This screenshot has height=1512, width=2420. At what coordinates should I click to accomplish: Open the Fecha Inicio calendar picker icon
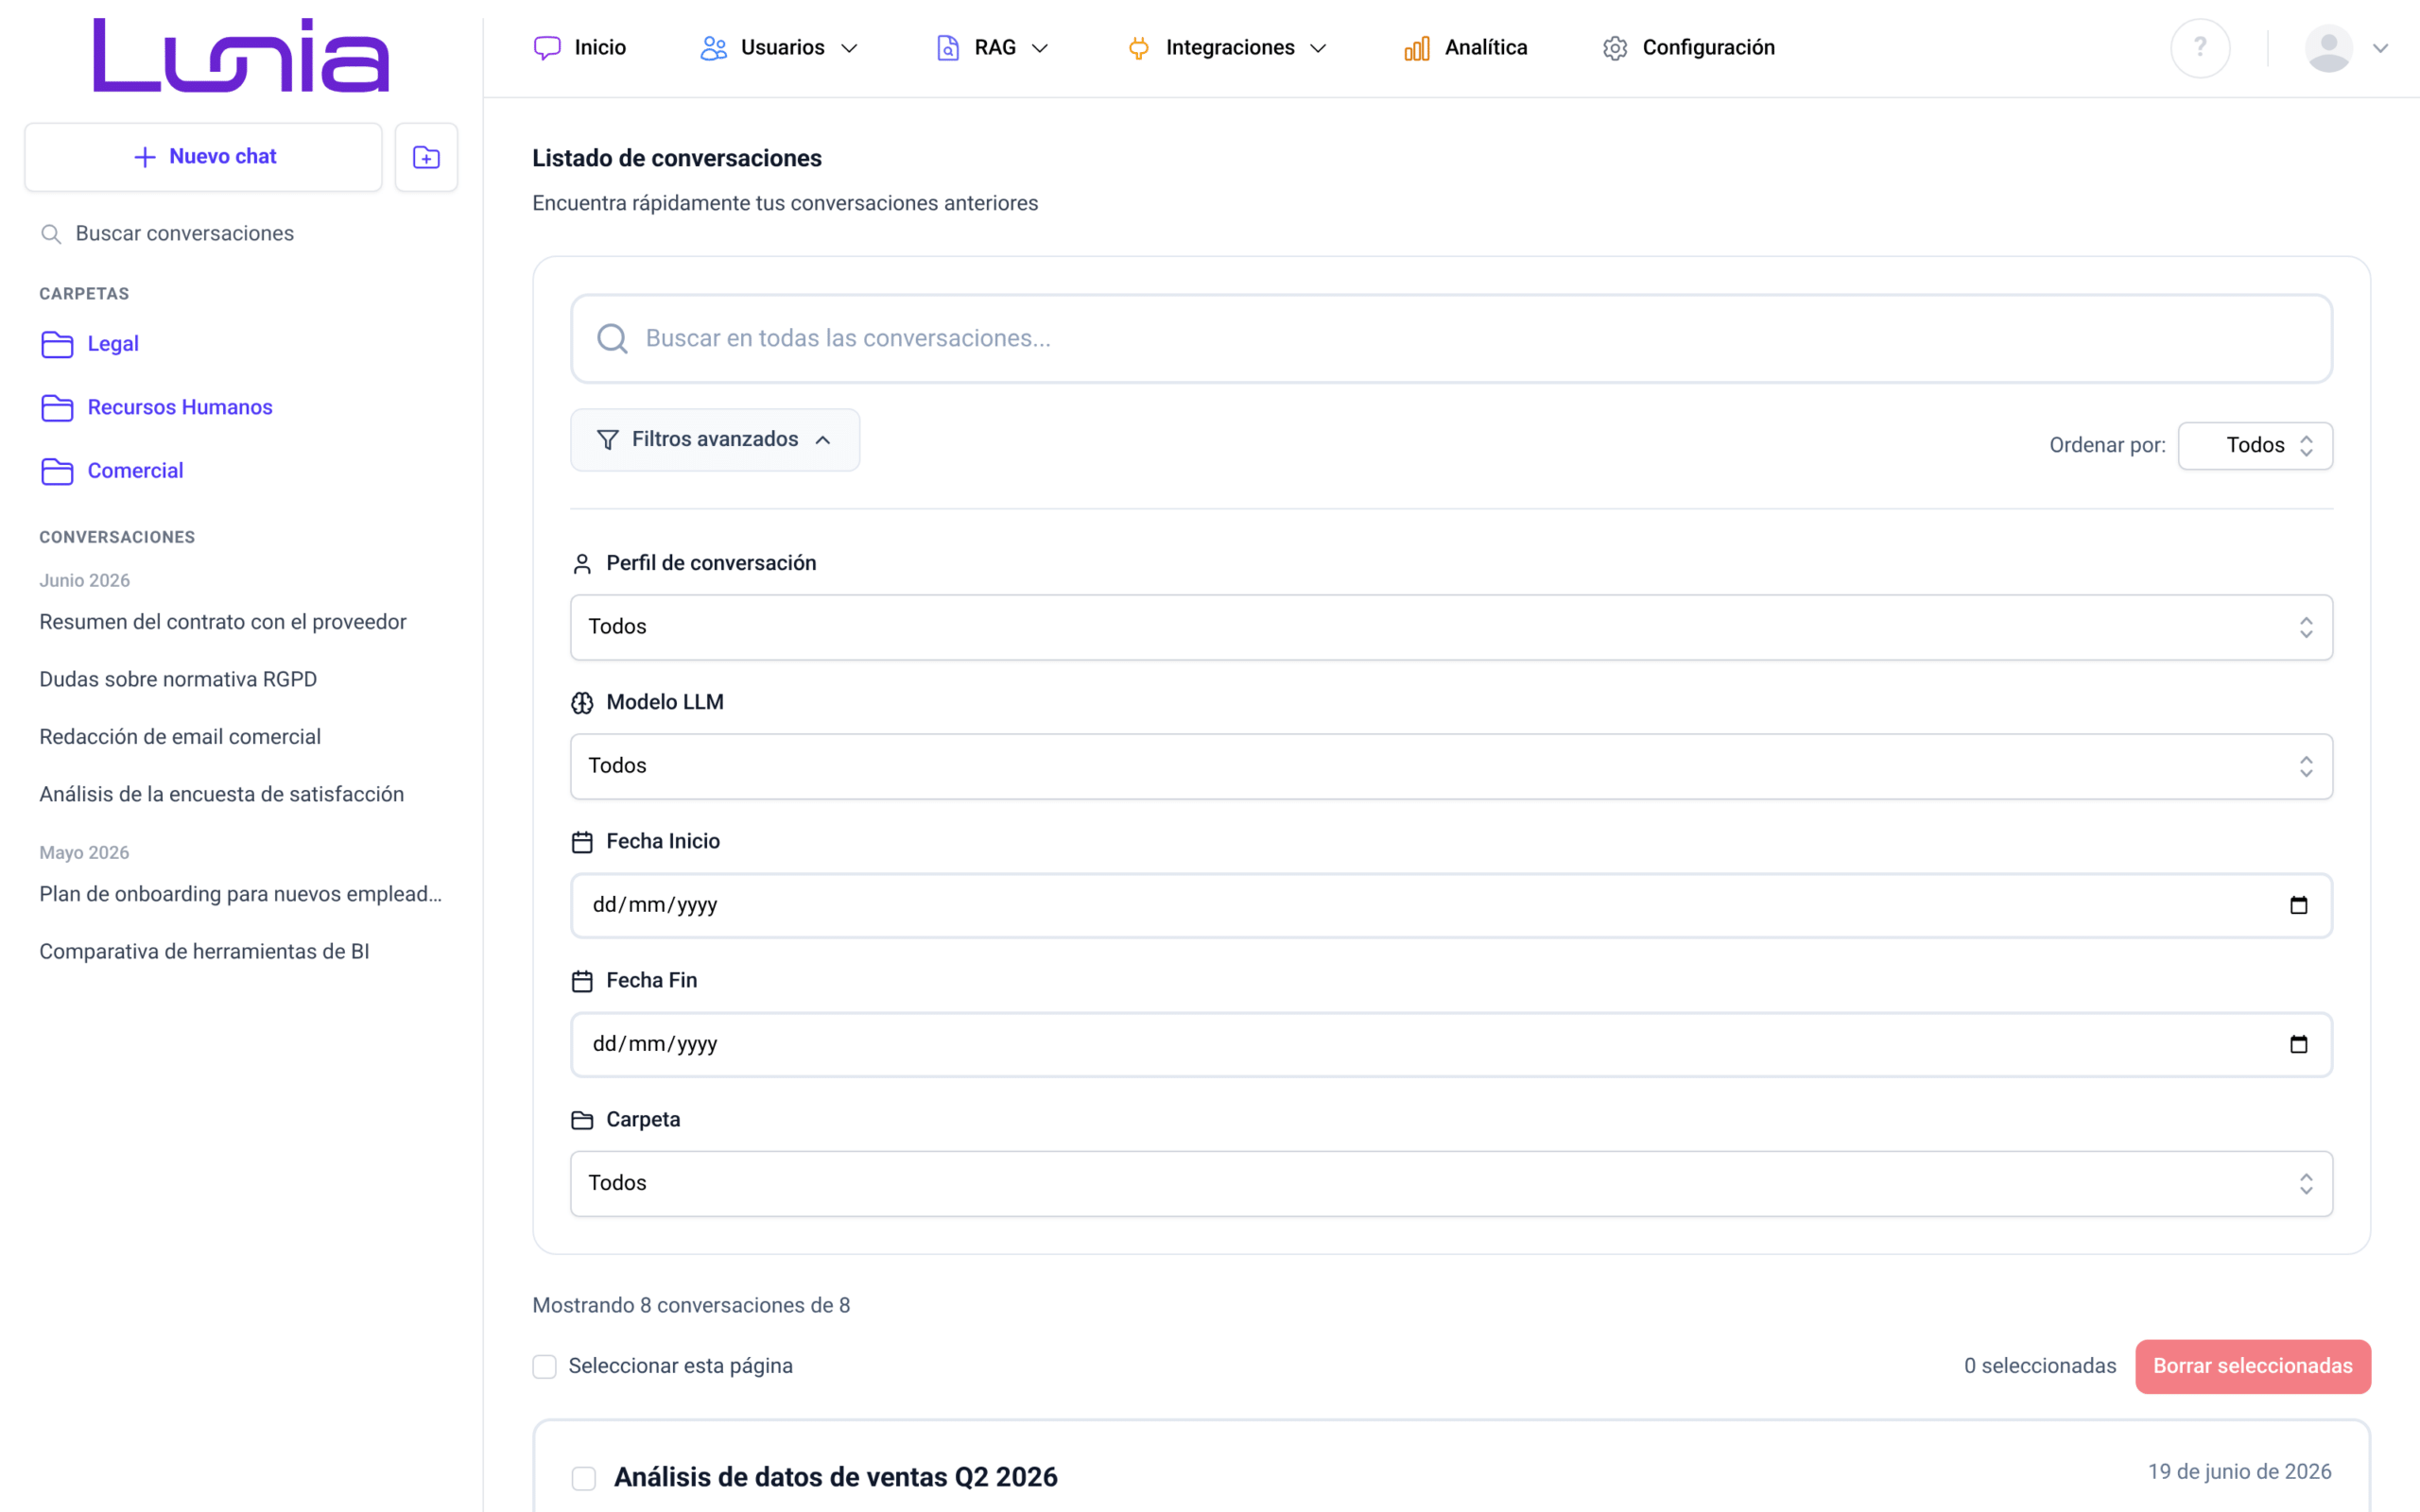pos(2298,905)
